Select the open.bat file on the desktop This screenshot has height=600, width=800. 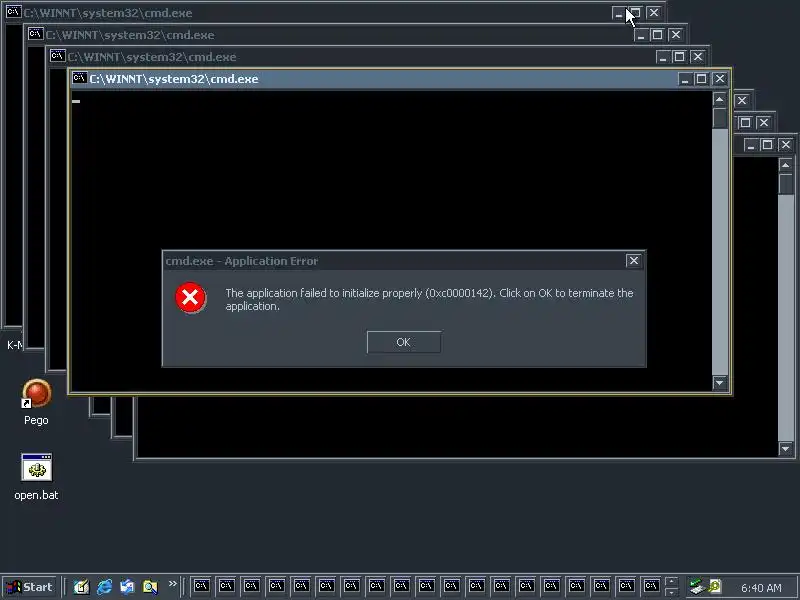point(36,477)
